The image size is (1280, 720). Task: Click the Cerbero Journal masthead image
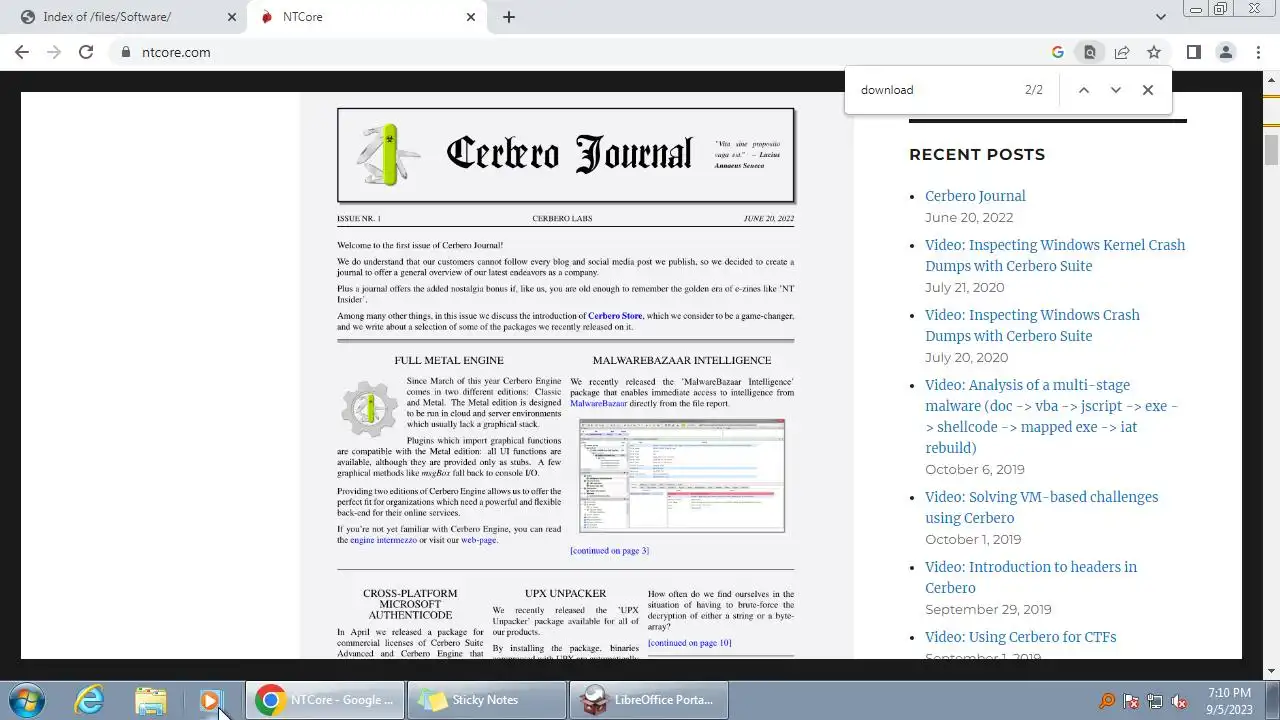pos(566,155)
